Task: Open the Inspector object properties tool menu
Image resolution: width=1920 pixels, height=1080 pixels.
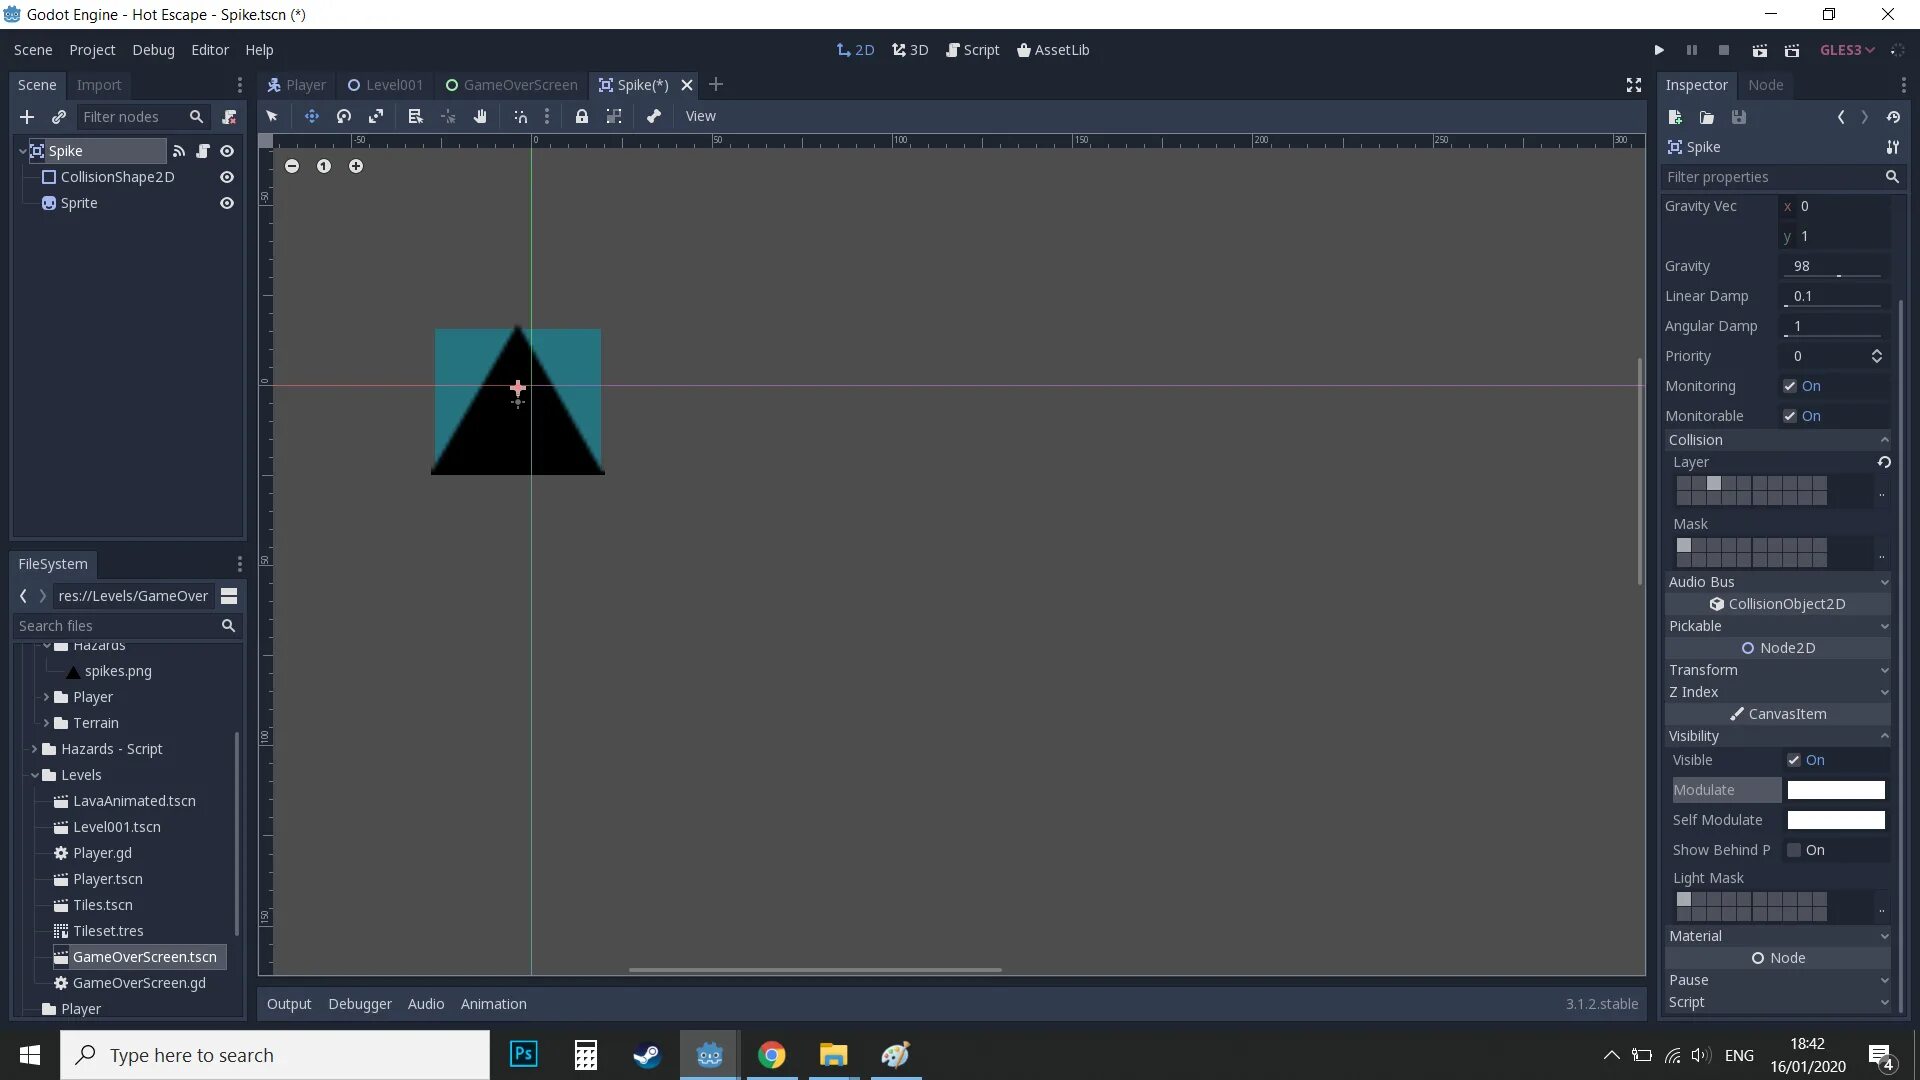Action: click(x=1893, y=147)
